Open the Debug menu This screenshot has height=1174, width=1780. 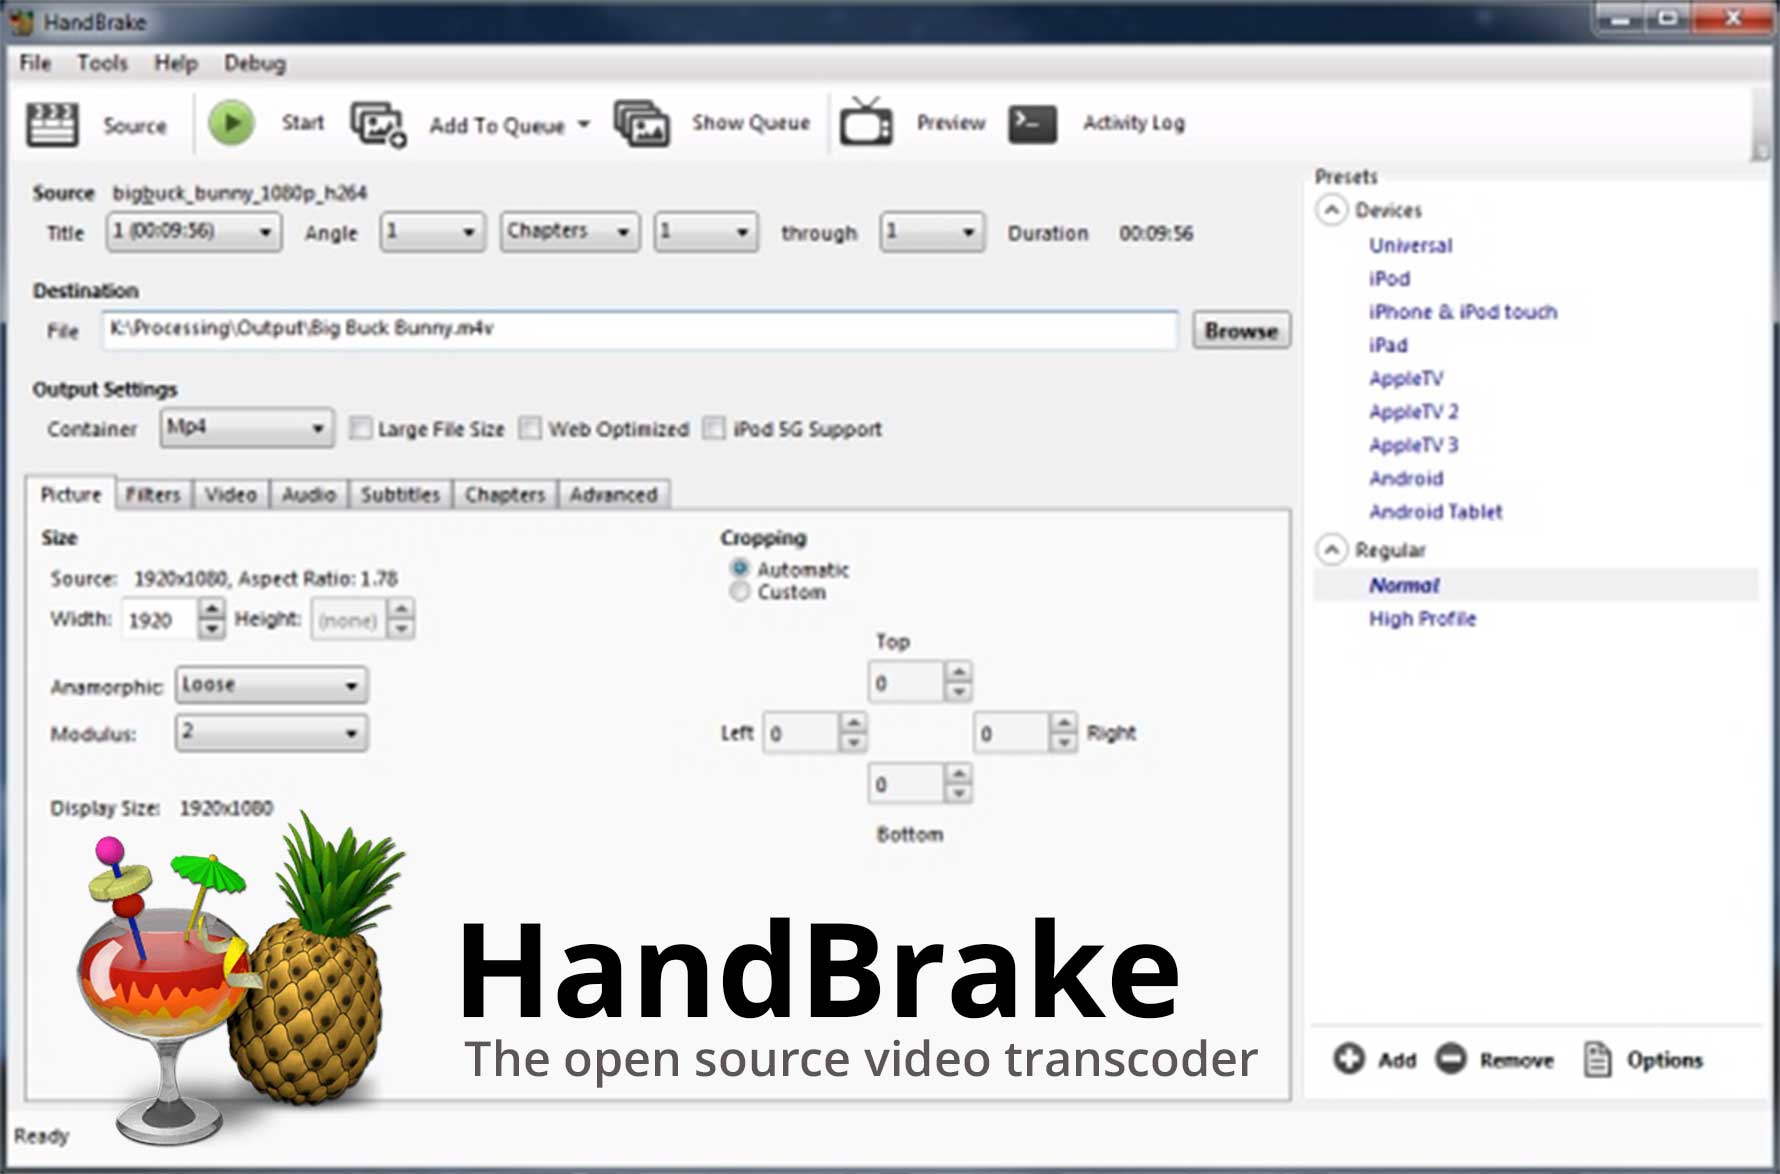(255, 63)
